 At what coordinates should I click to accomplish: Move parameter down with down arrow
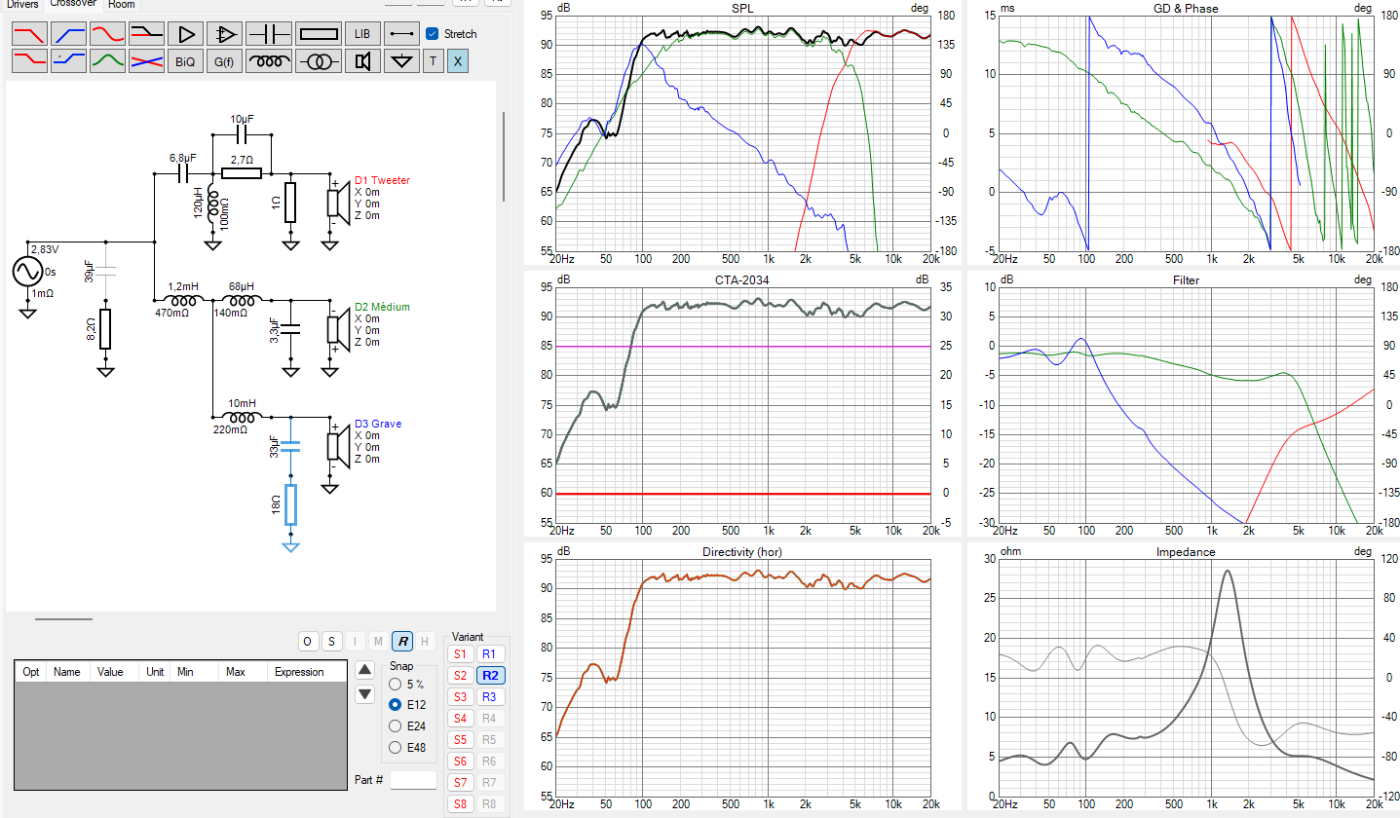pyautogui.click(x=365, y=693)
